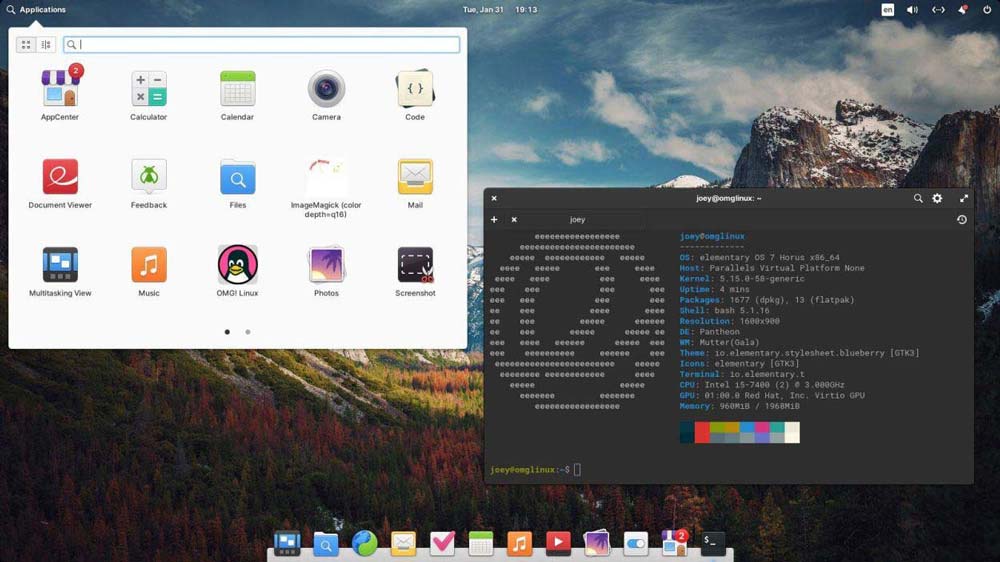Launch Document Viewer
Viewport: 1000px width, 562px height.
60,182
